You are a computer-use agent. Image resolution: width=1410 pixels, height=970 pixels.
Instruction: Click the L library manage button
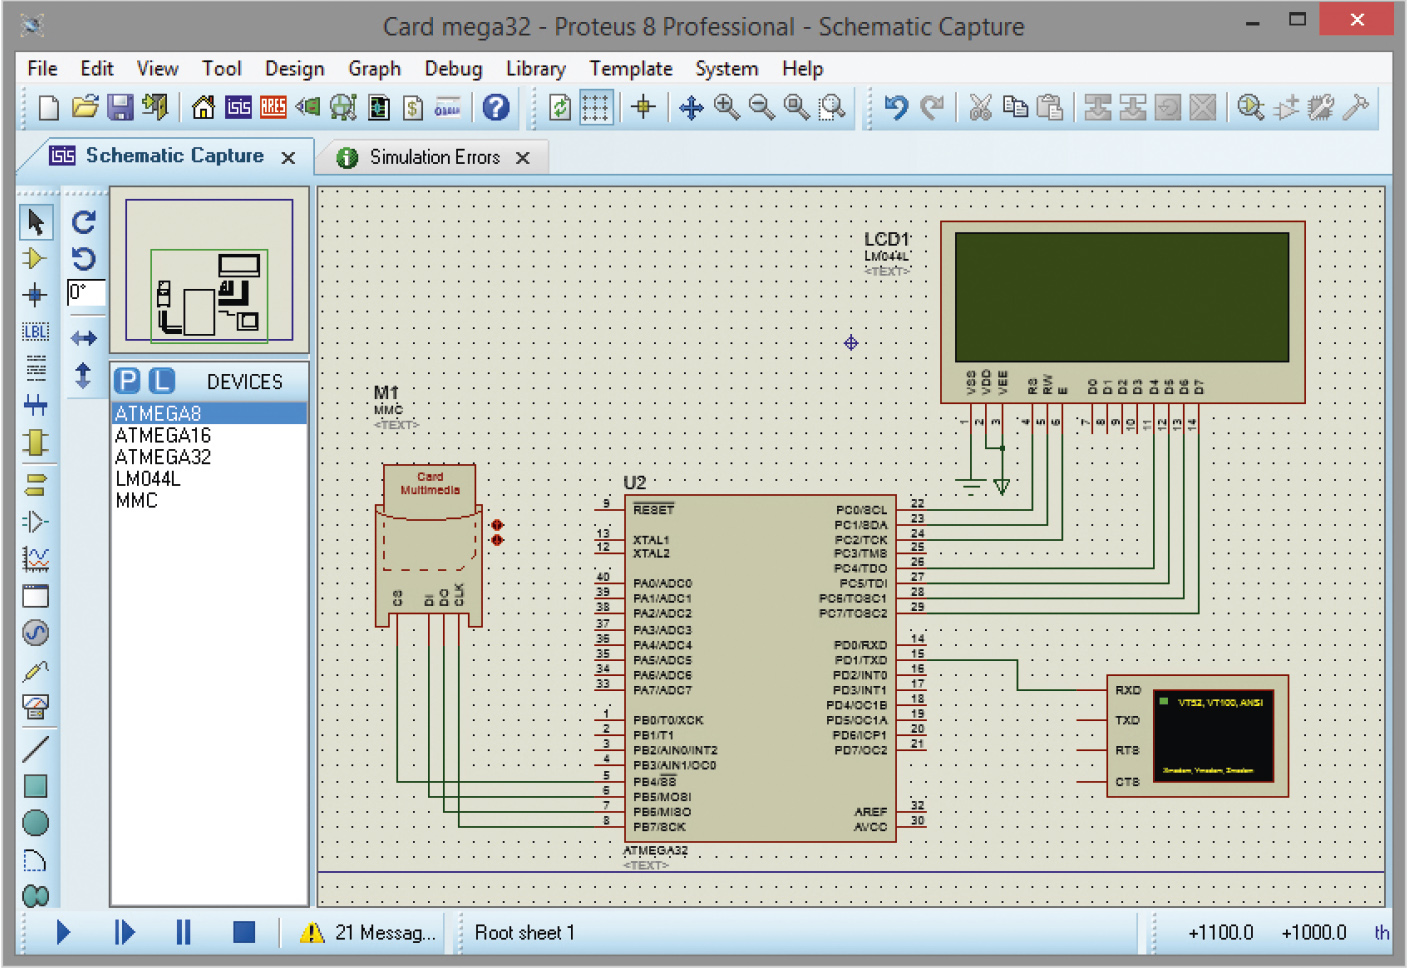click(x=162, y=381)
